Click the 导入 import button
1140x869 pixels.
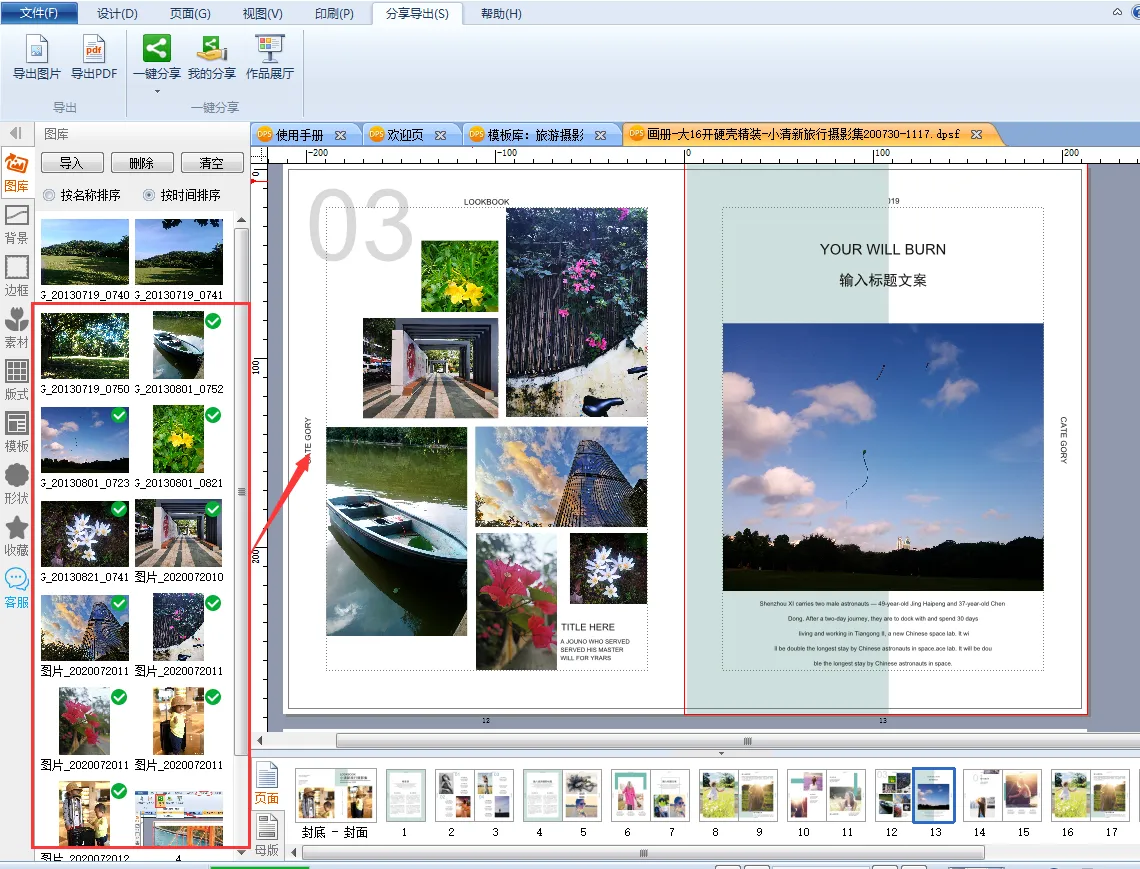pyautogui.click(x=71, y=163)
